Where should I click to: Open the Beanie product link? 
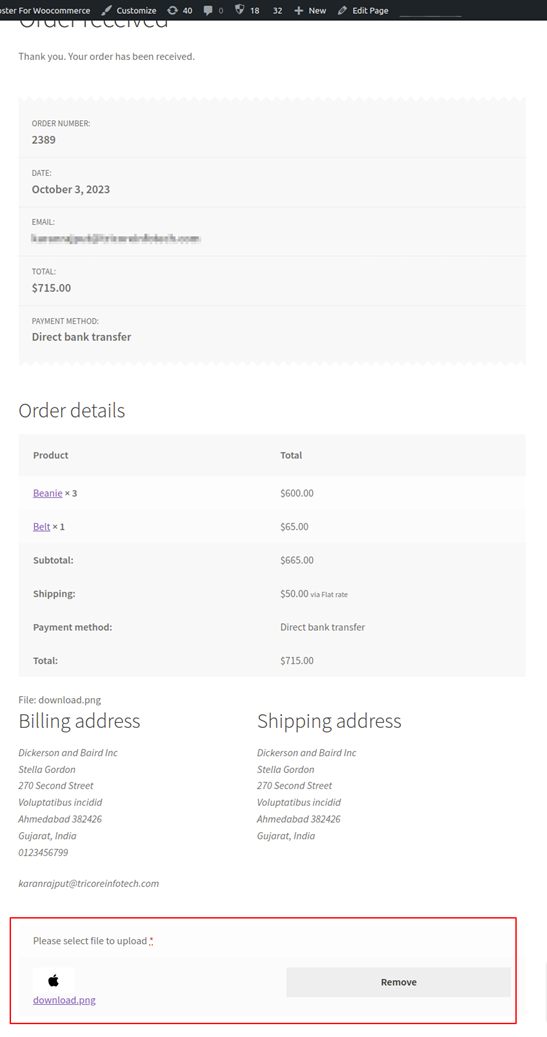[48, 493]
